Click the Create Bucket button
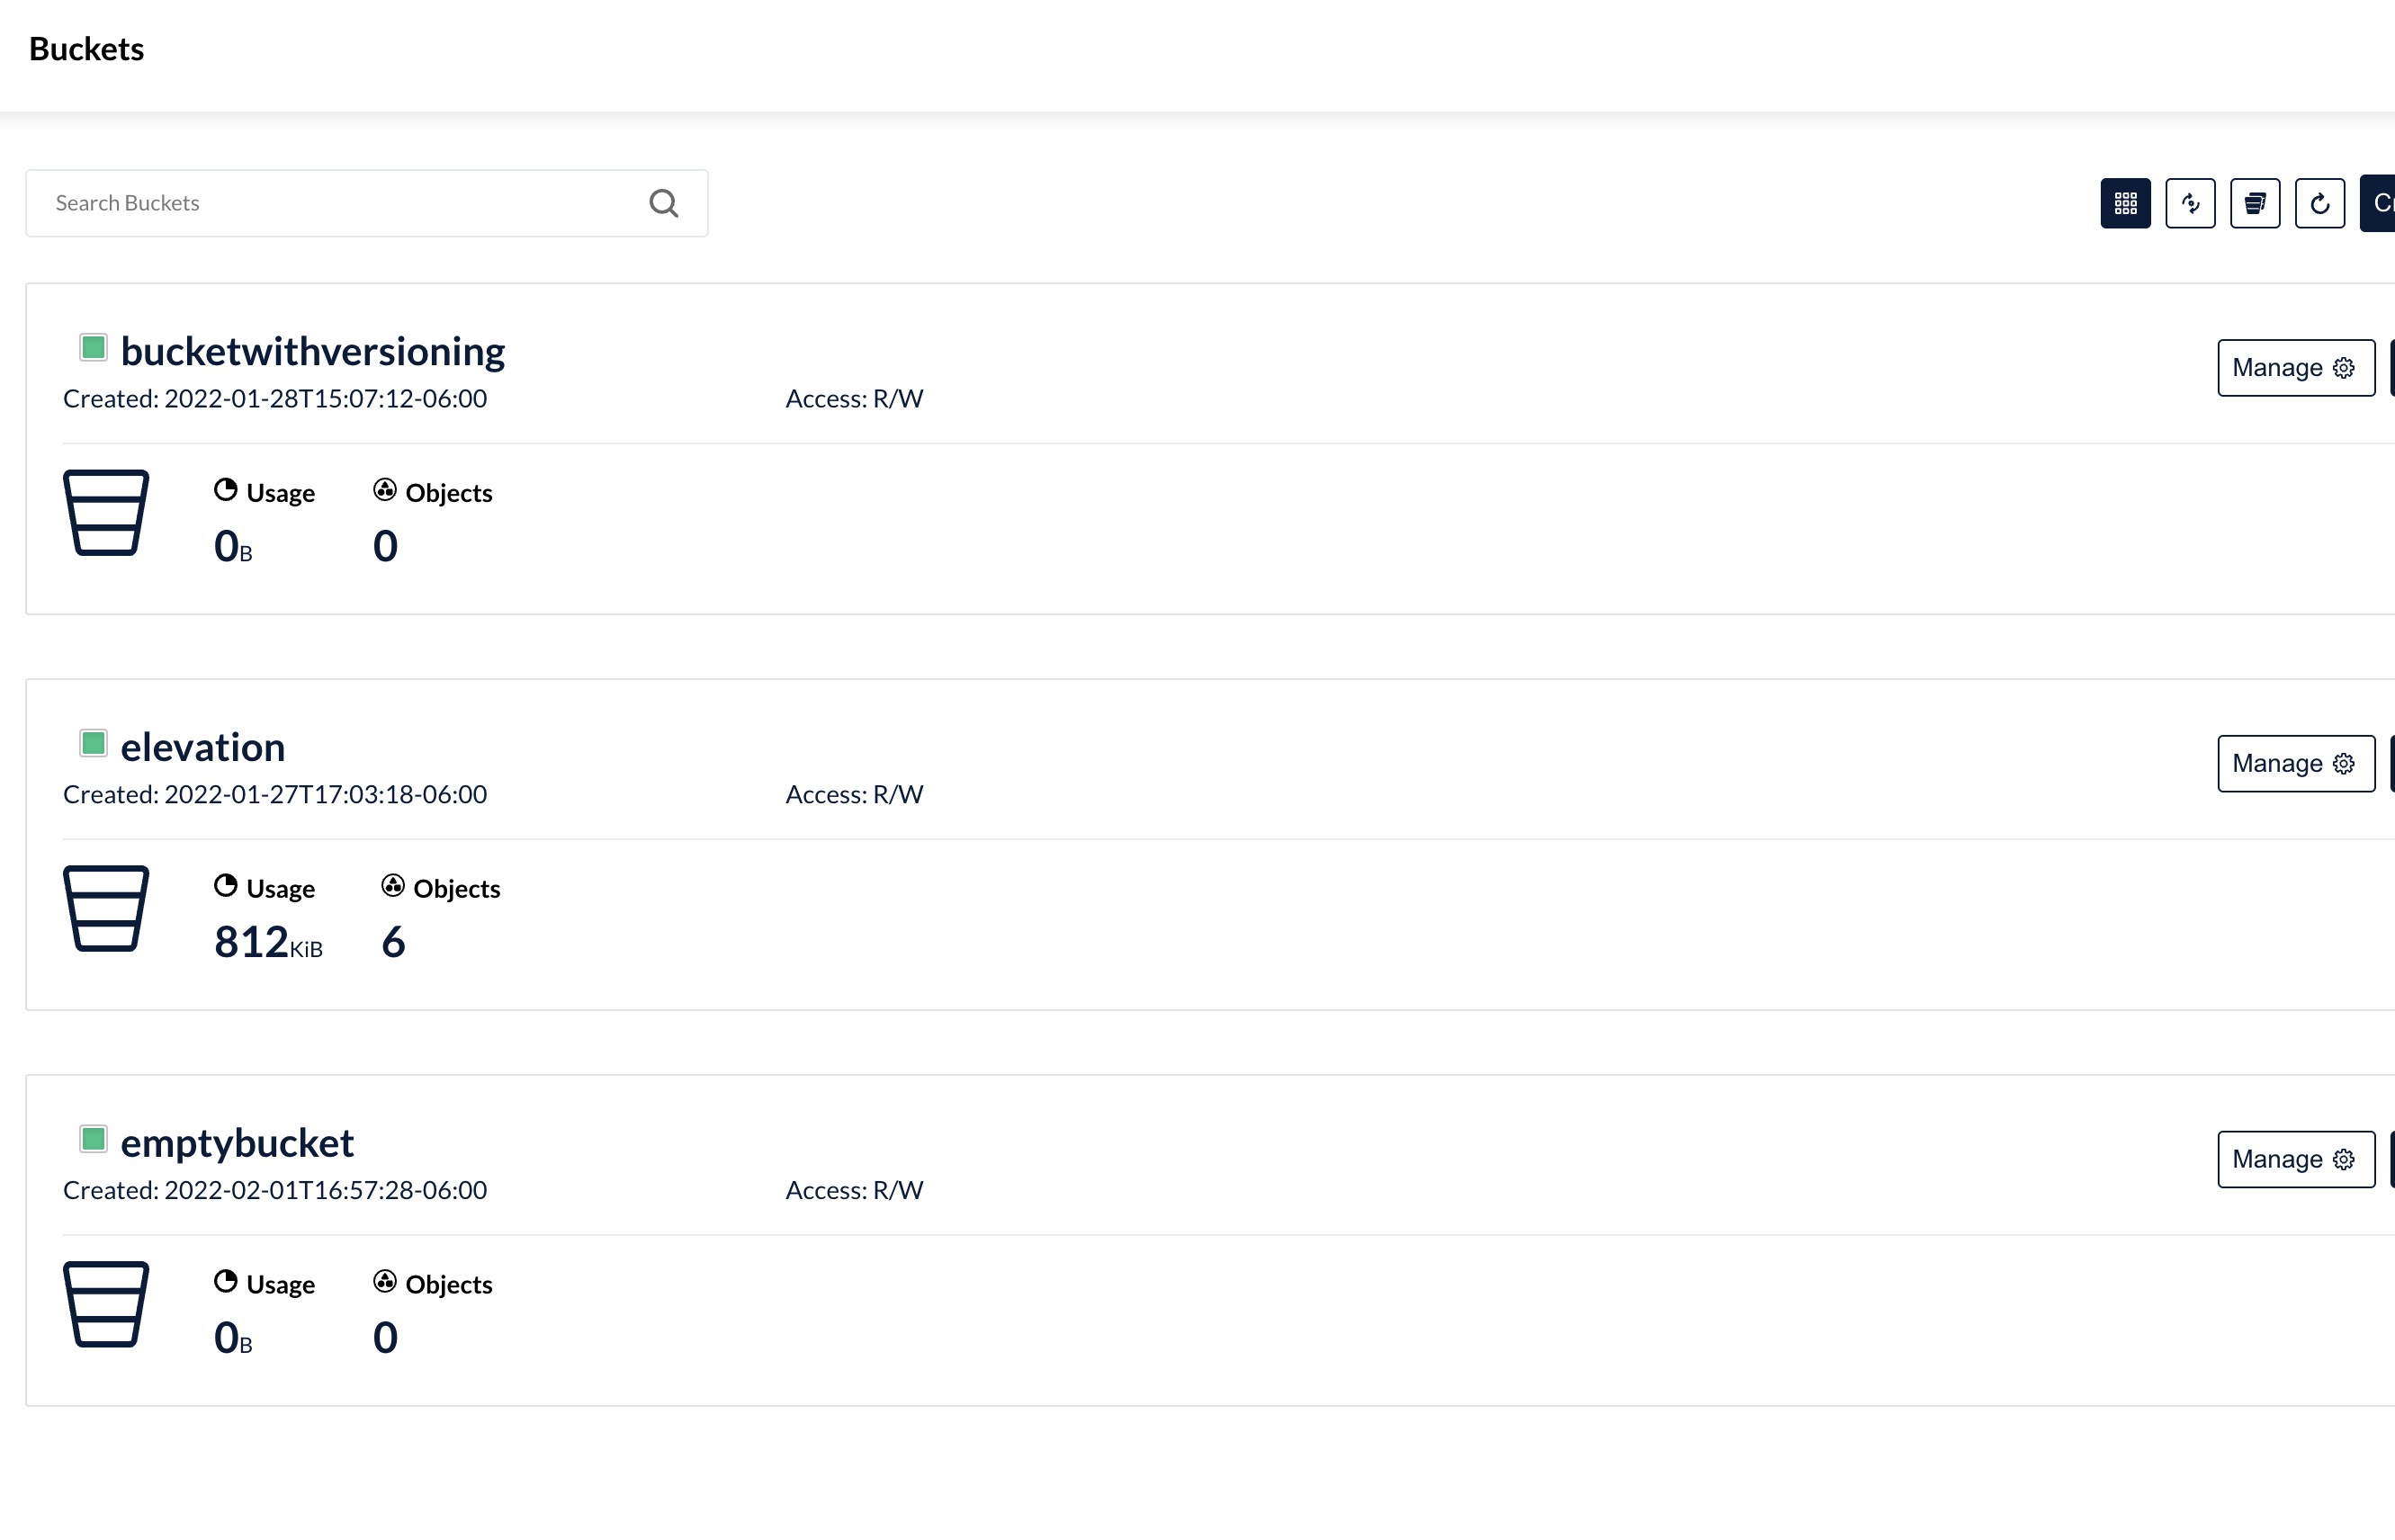Image resolution: width=2395 pixels, height=1540 pixels. [x=2380, y=203]
